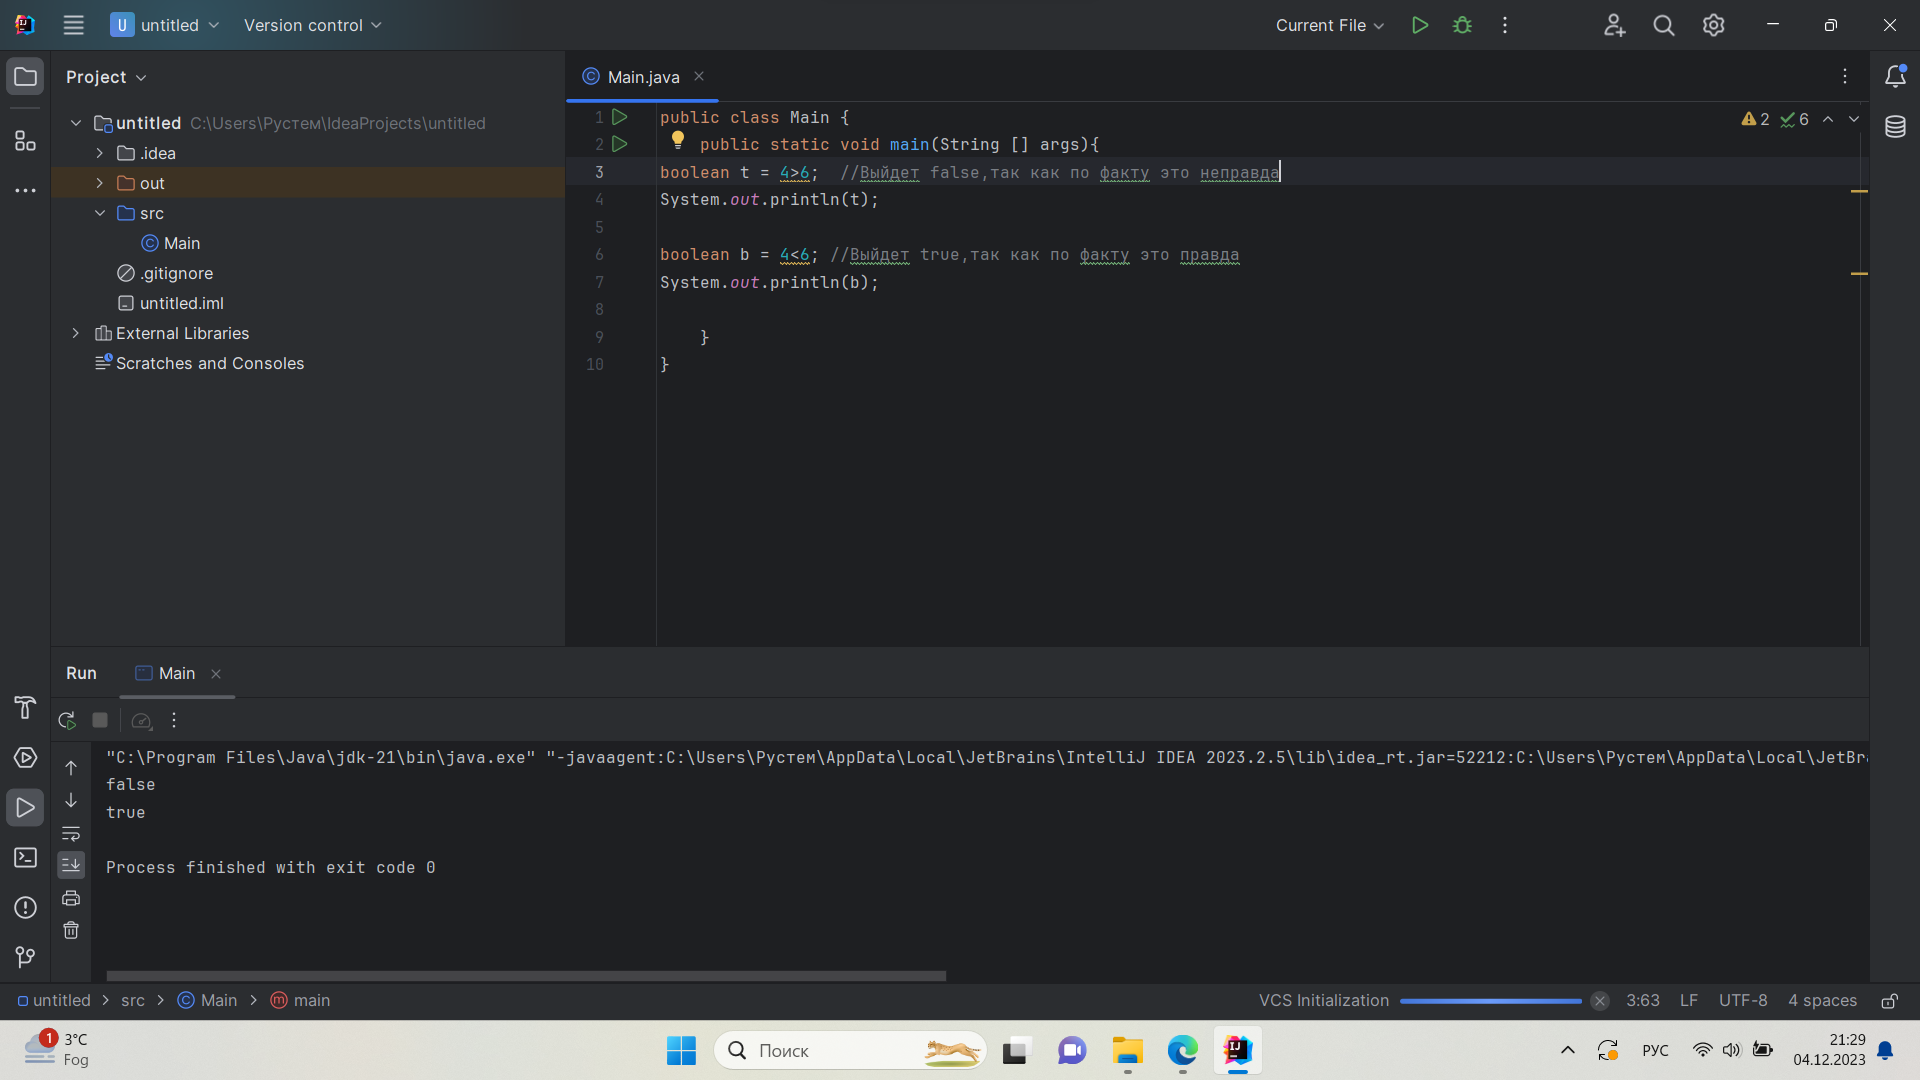Select the Main.java editor tab
1920x1080 pixels.
point(642,77)
